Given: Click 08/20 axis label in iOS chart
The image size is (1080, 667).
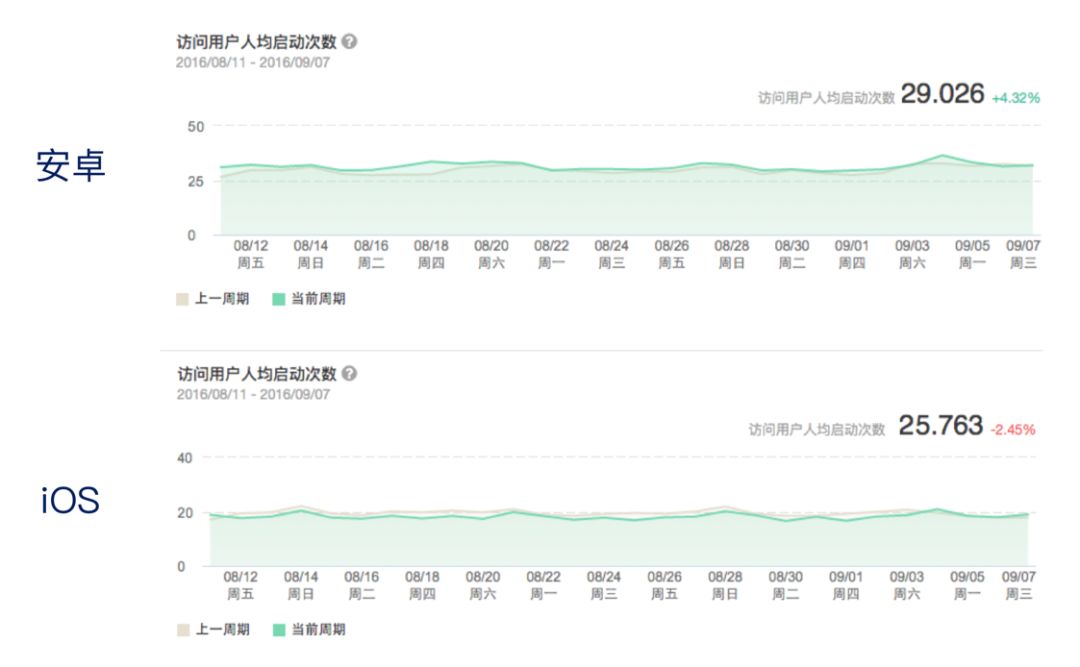Looking at the screenshot, I should point(483,577).
